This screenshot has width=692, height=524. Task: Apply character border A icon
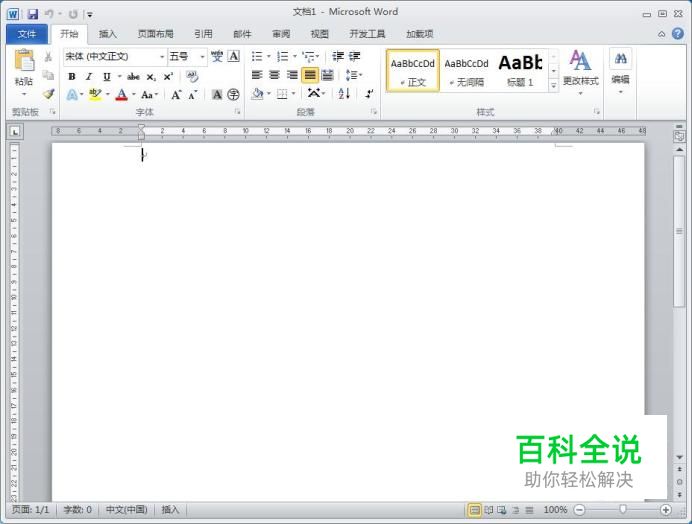[x=233, y=56]
